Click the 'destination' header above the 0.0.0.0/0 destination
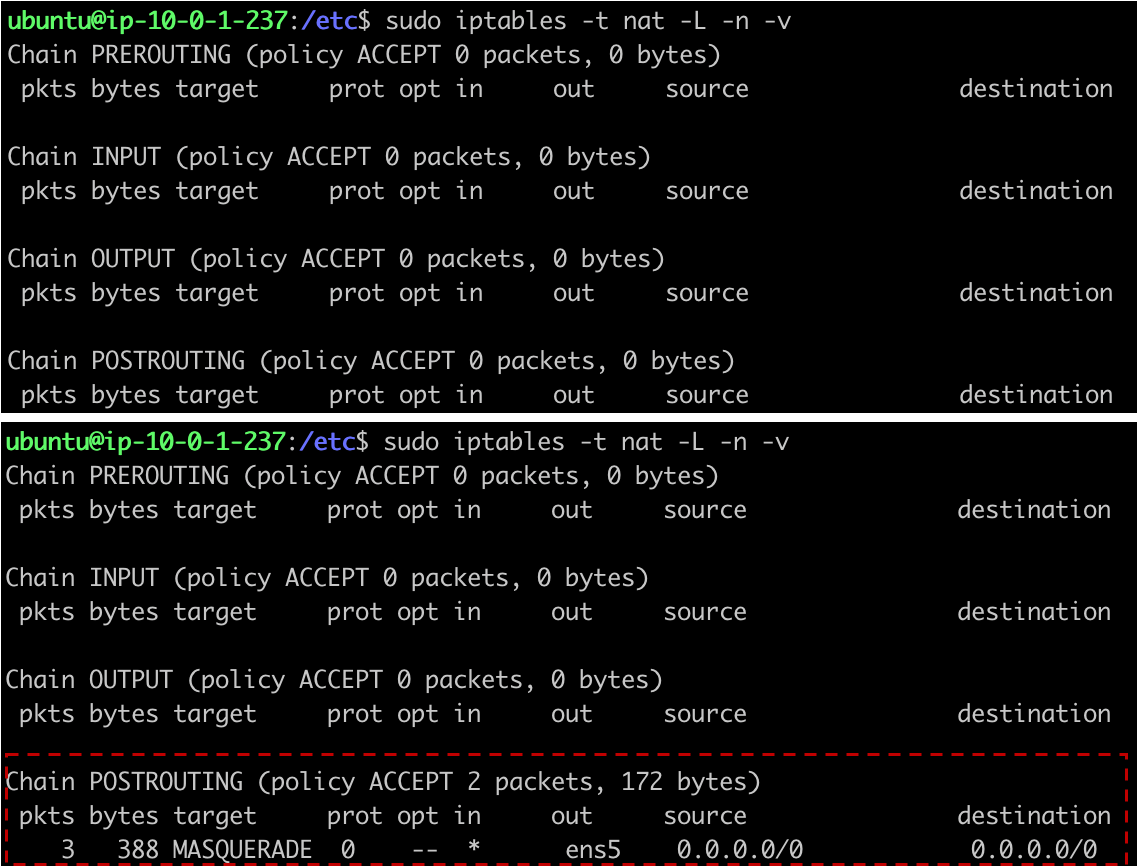The height and width of the screenshot is (866, 1138). pyautogui.click(x=1033, y=815)
